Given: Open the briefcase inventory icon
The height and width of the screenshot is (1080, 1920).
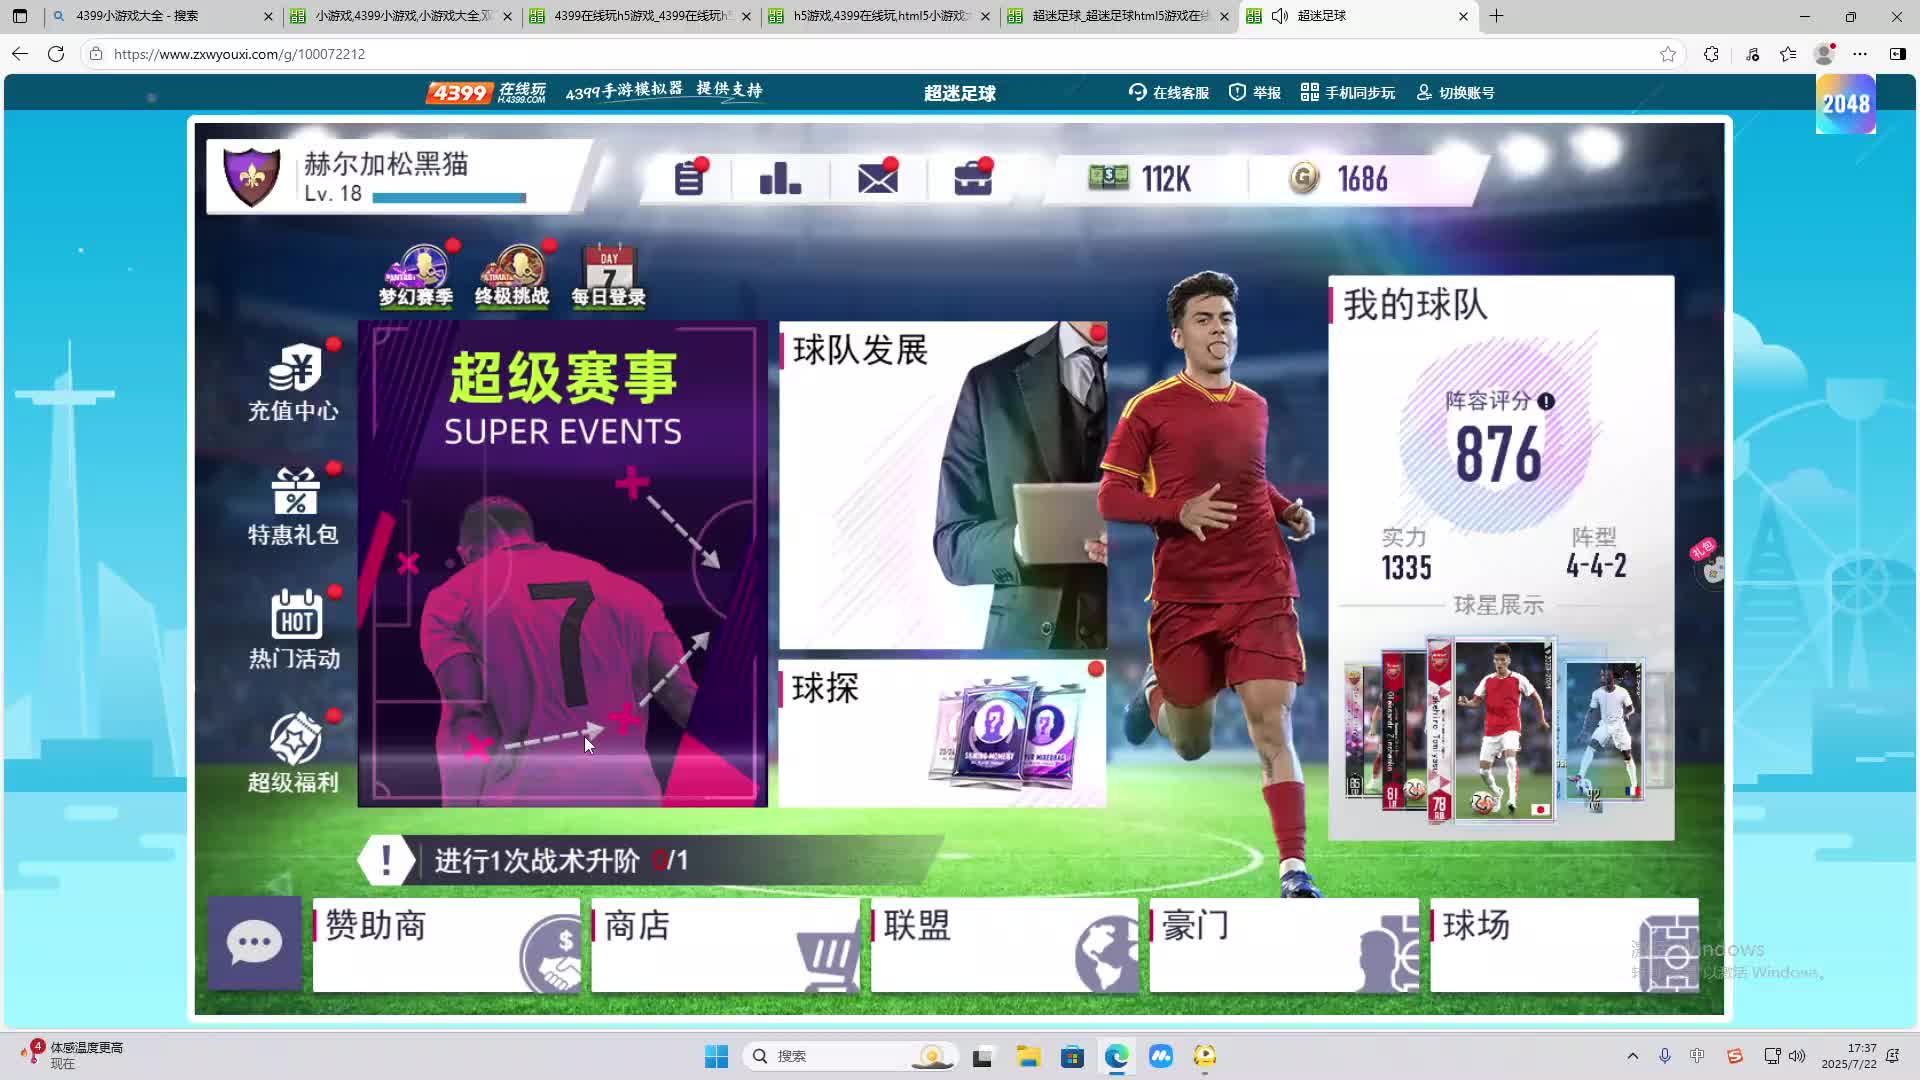Looking at the screenshot, I should (x=972, y=180).
